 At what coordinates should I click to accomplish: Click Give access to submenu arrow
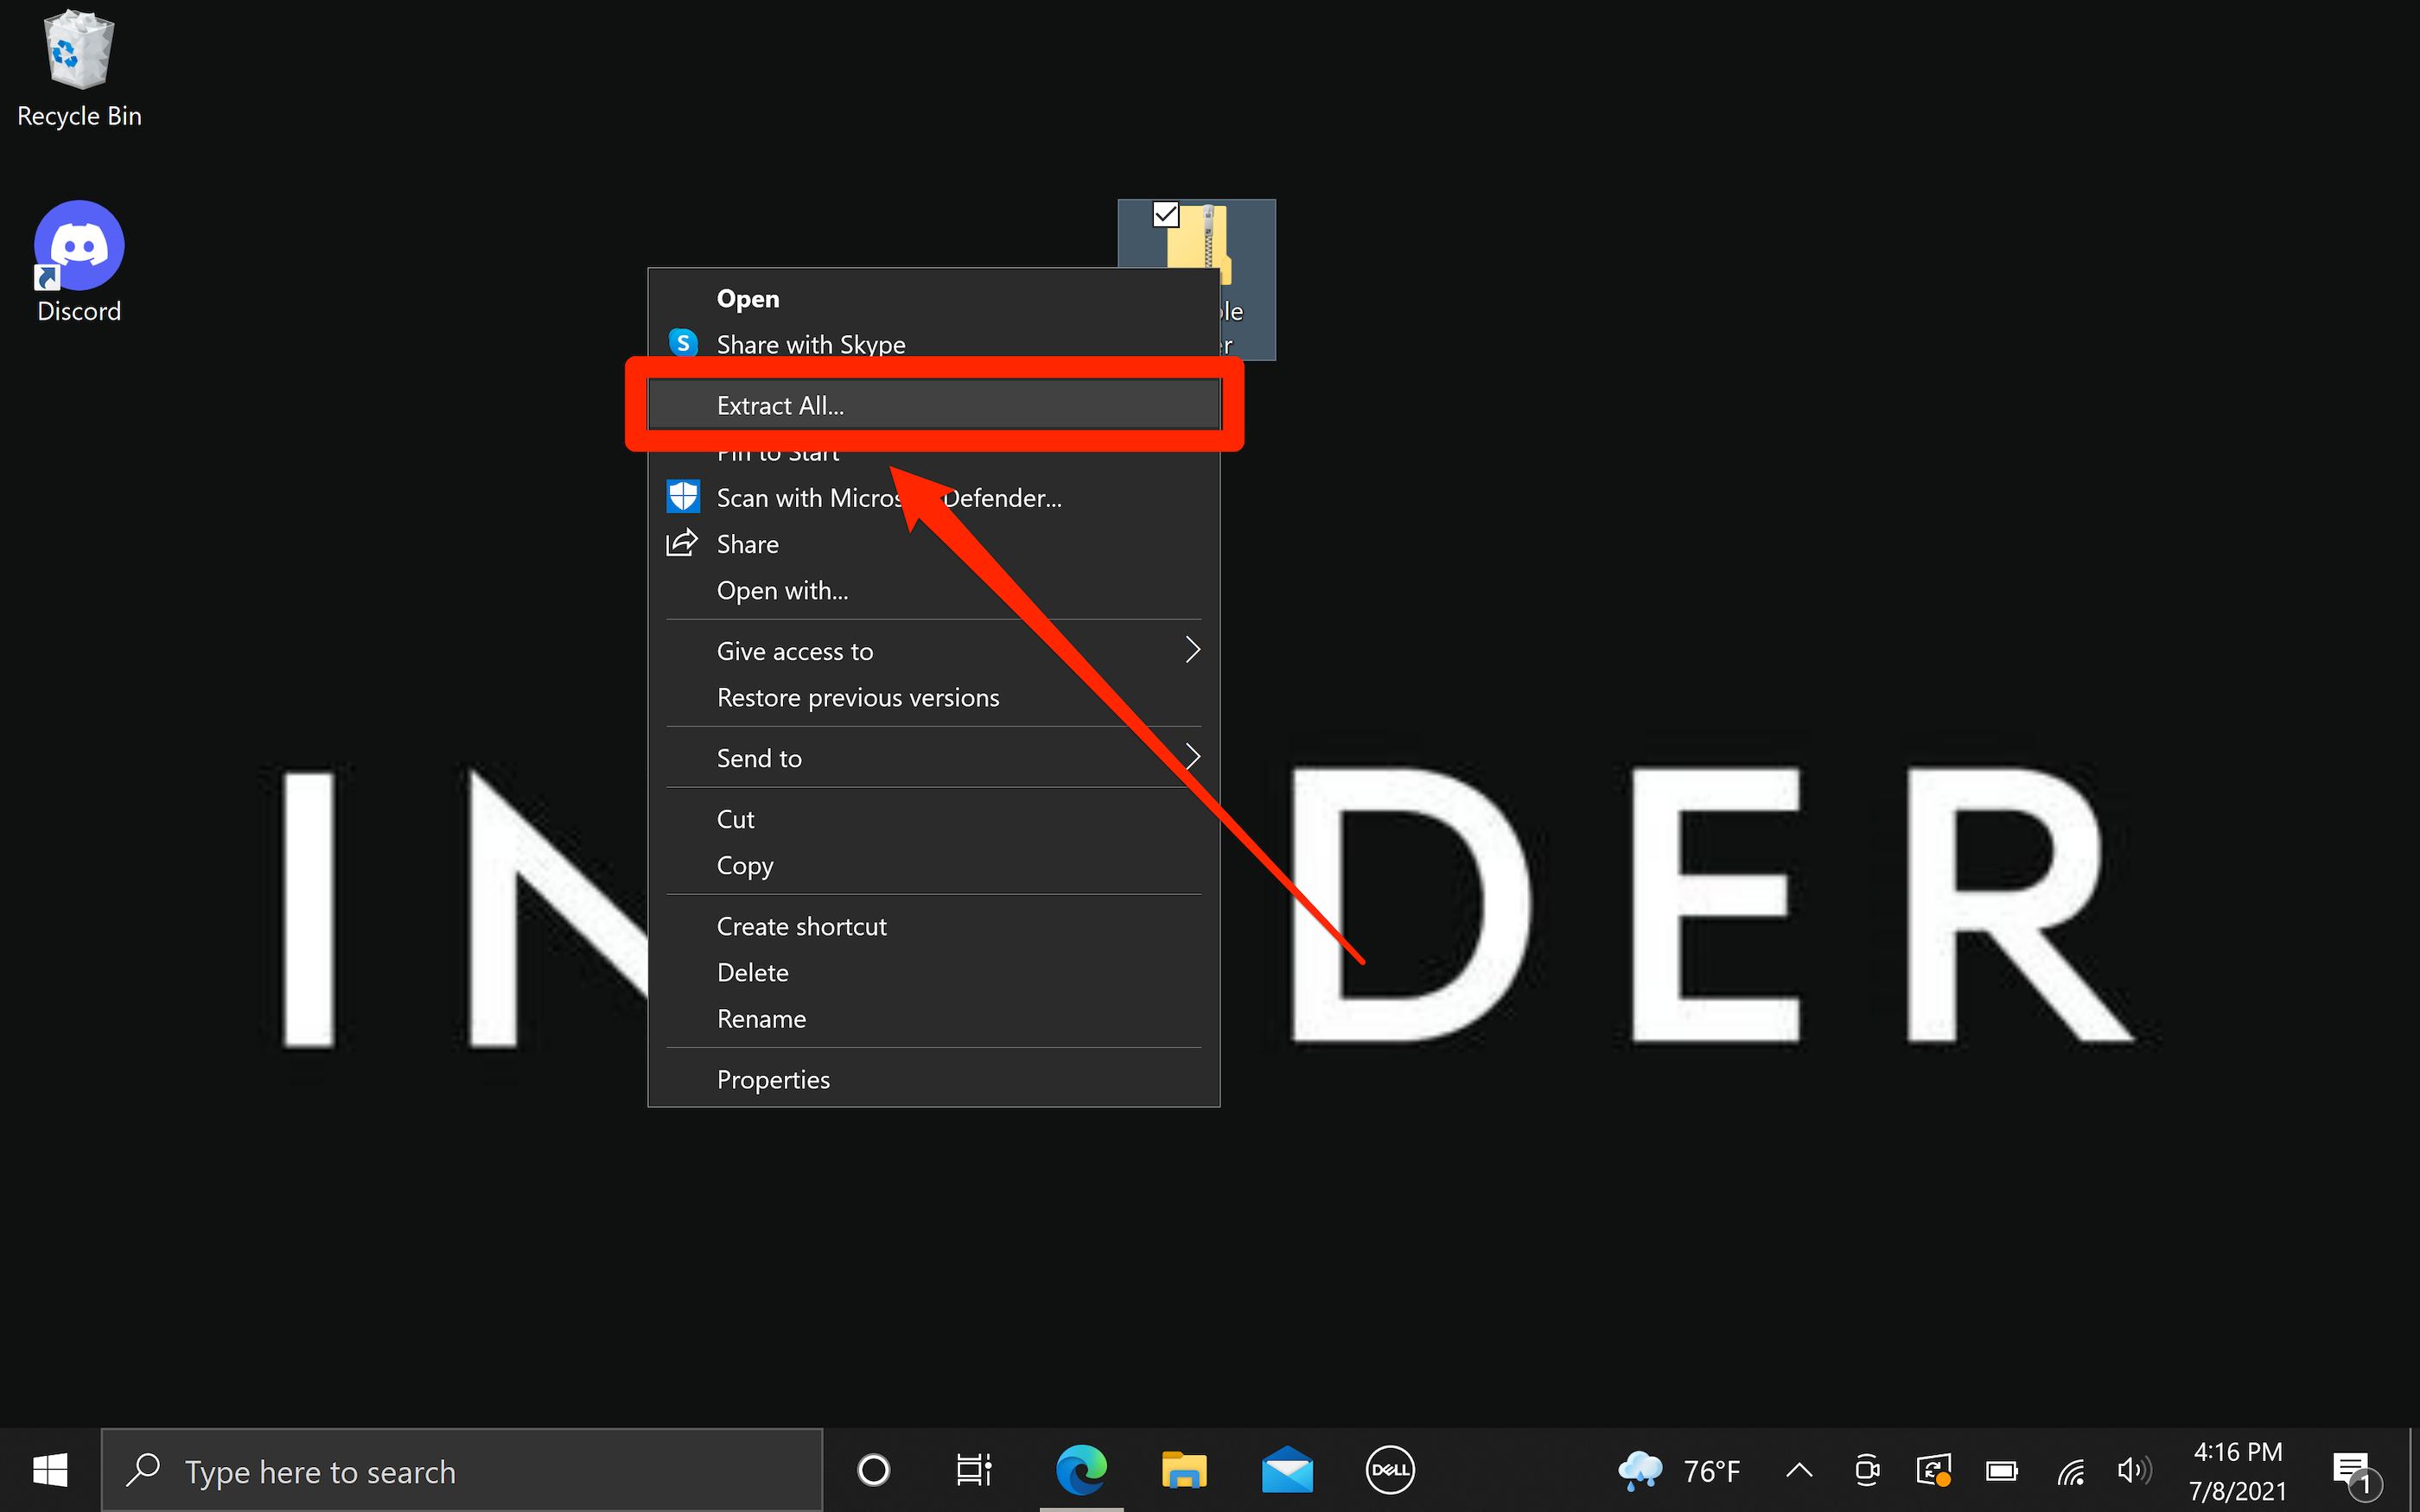click(1192, 648)
